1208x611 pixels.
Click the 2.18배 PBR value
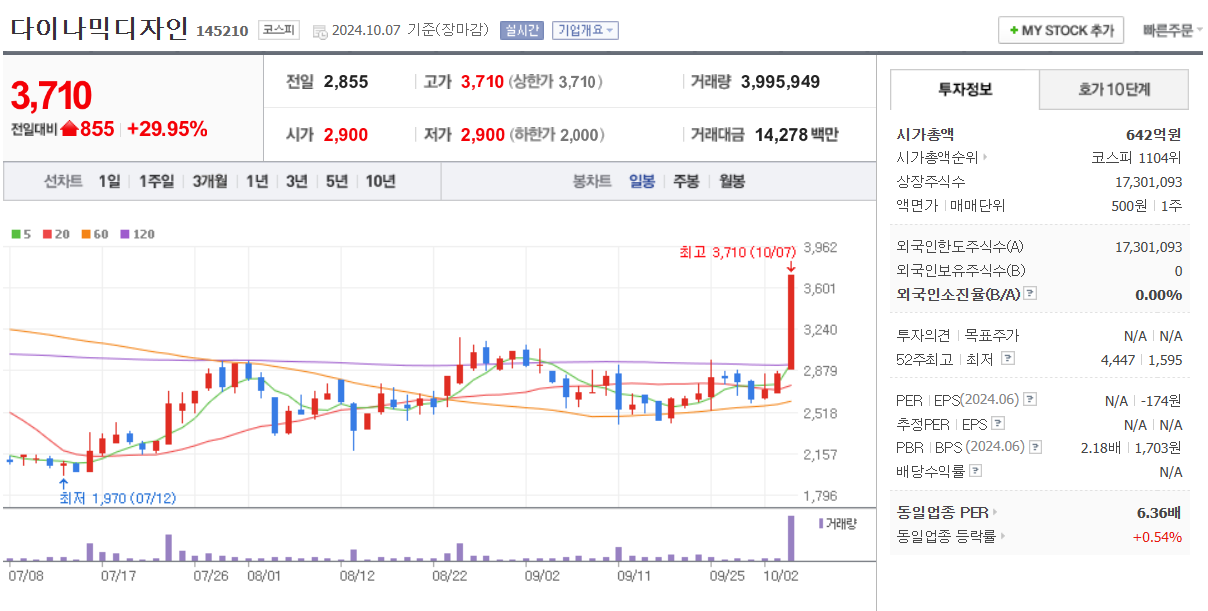(1101, 447)
